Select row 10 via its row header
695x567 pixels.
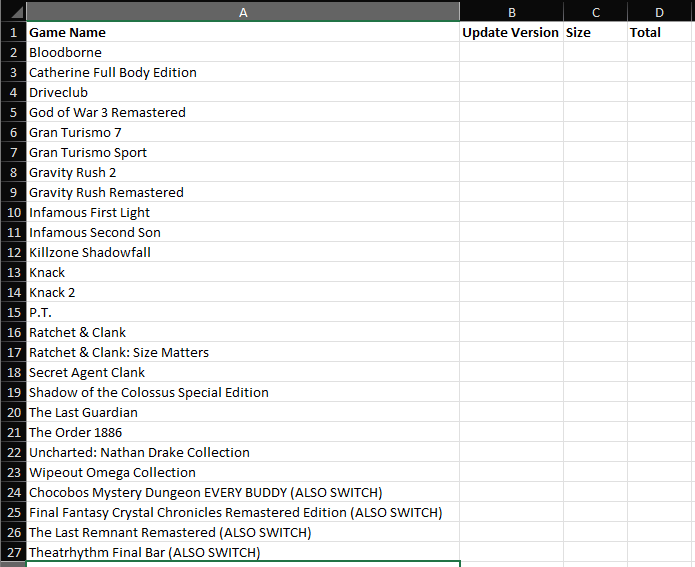click(x=13, y=212)
